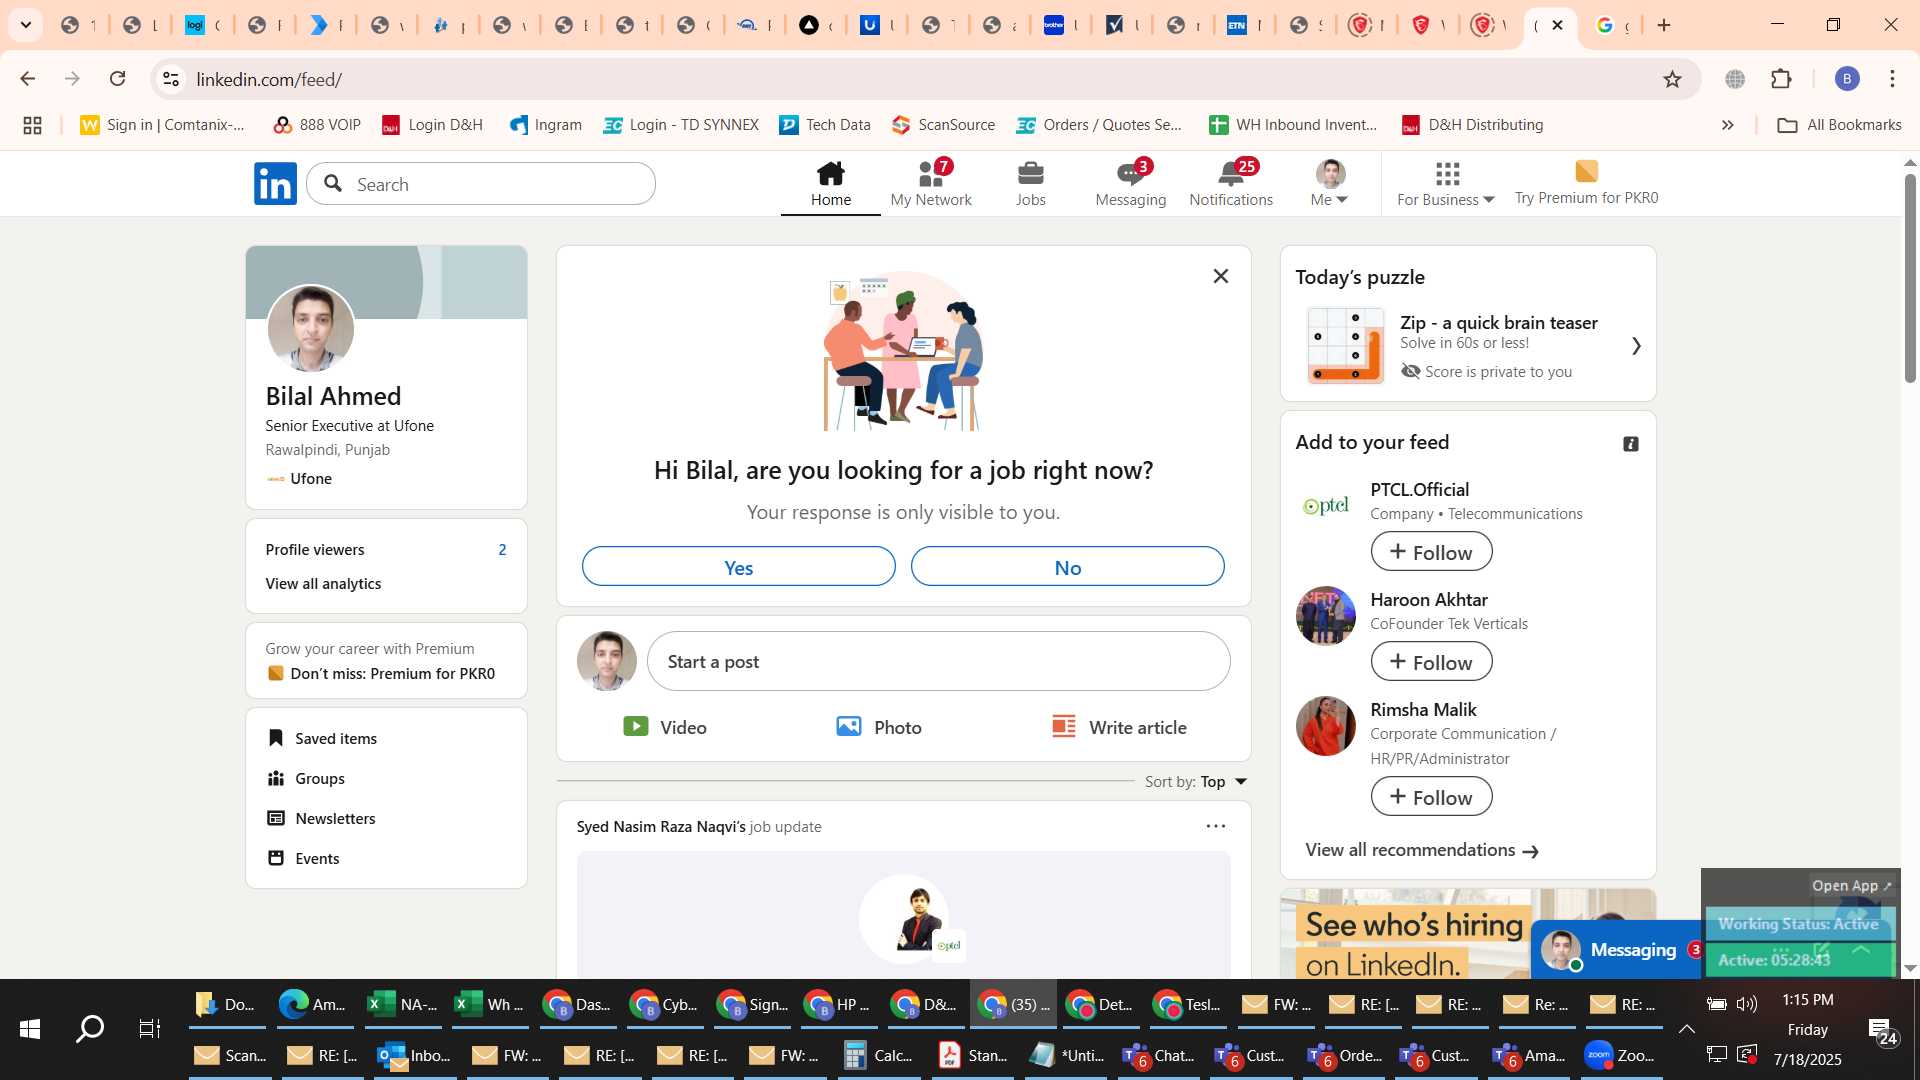Open the LinkedIn logo home link
Image resolution: width=1920 pixels, height=1080 pixels.
pyautogui.click(x=275, y=184)
